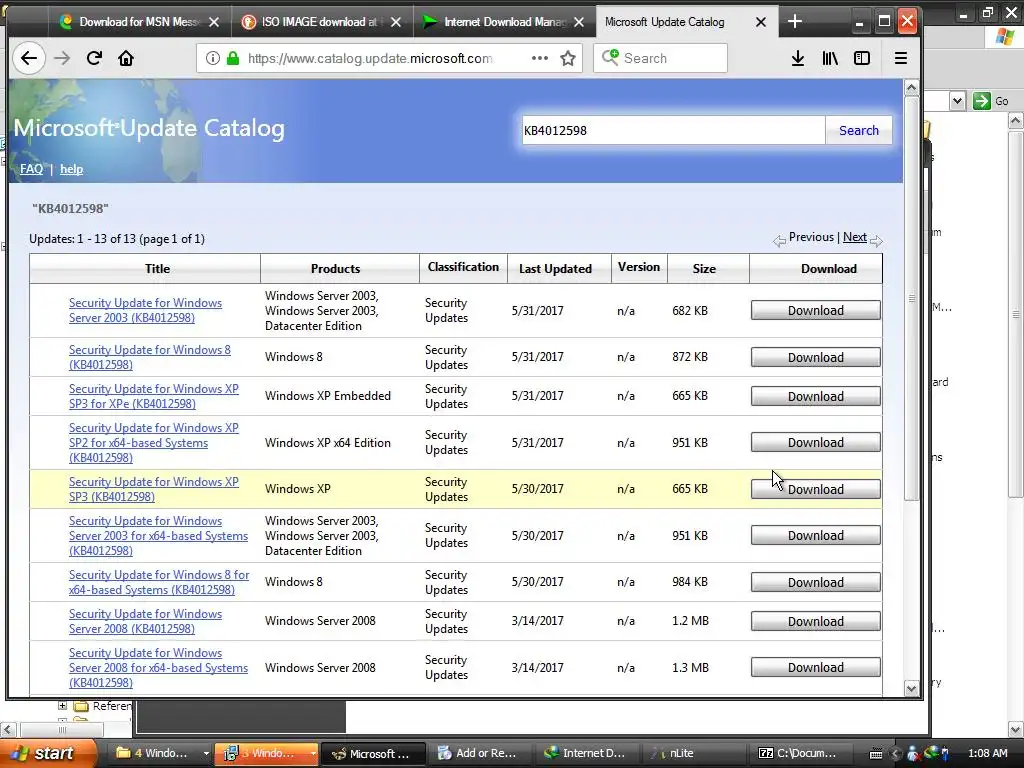The image size is (1024, 768).
Task: Reload the Microsoft Update Catalog page
Action: click(94, 58)
